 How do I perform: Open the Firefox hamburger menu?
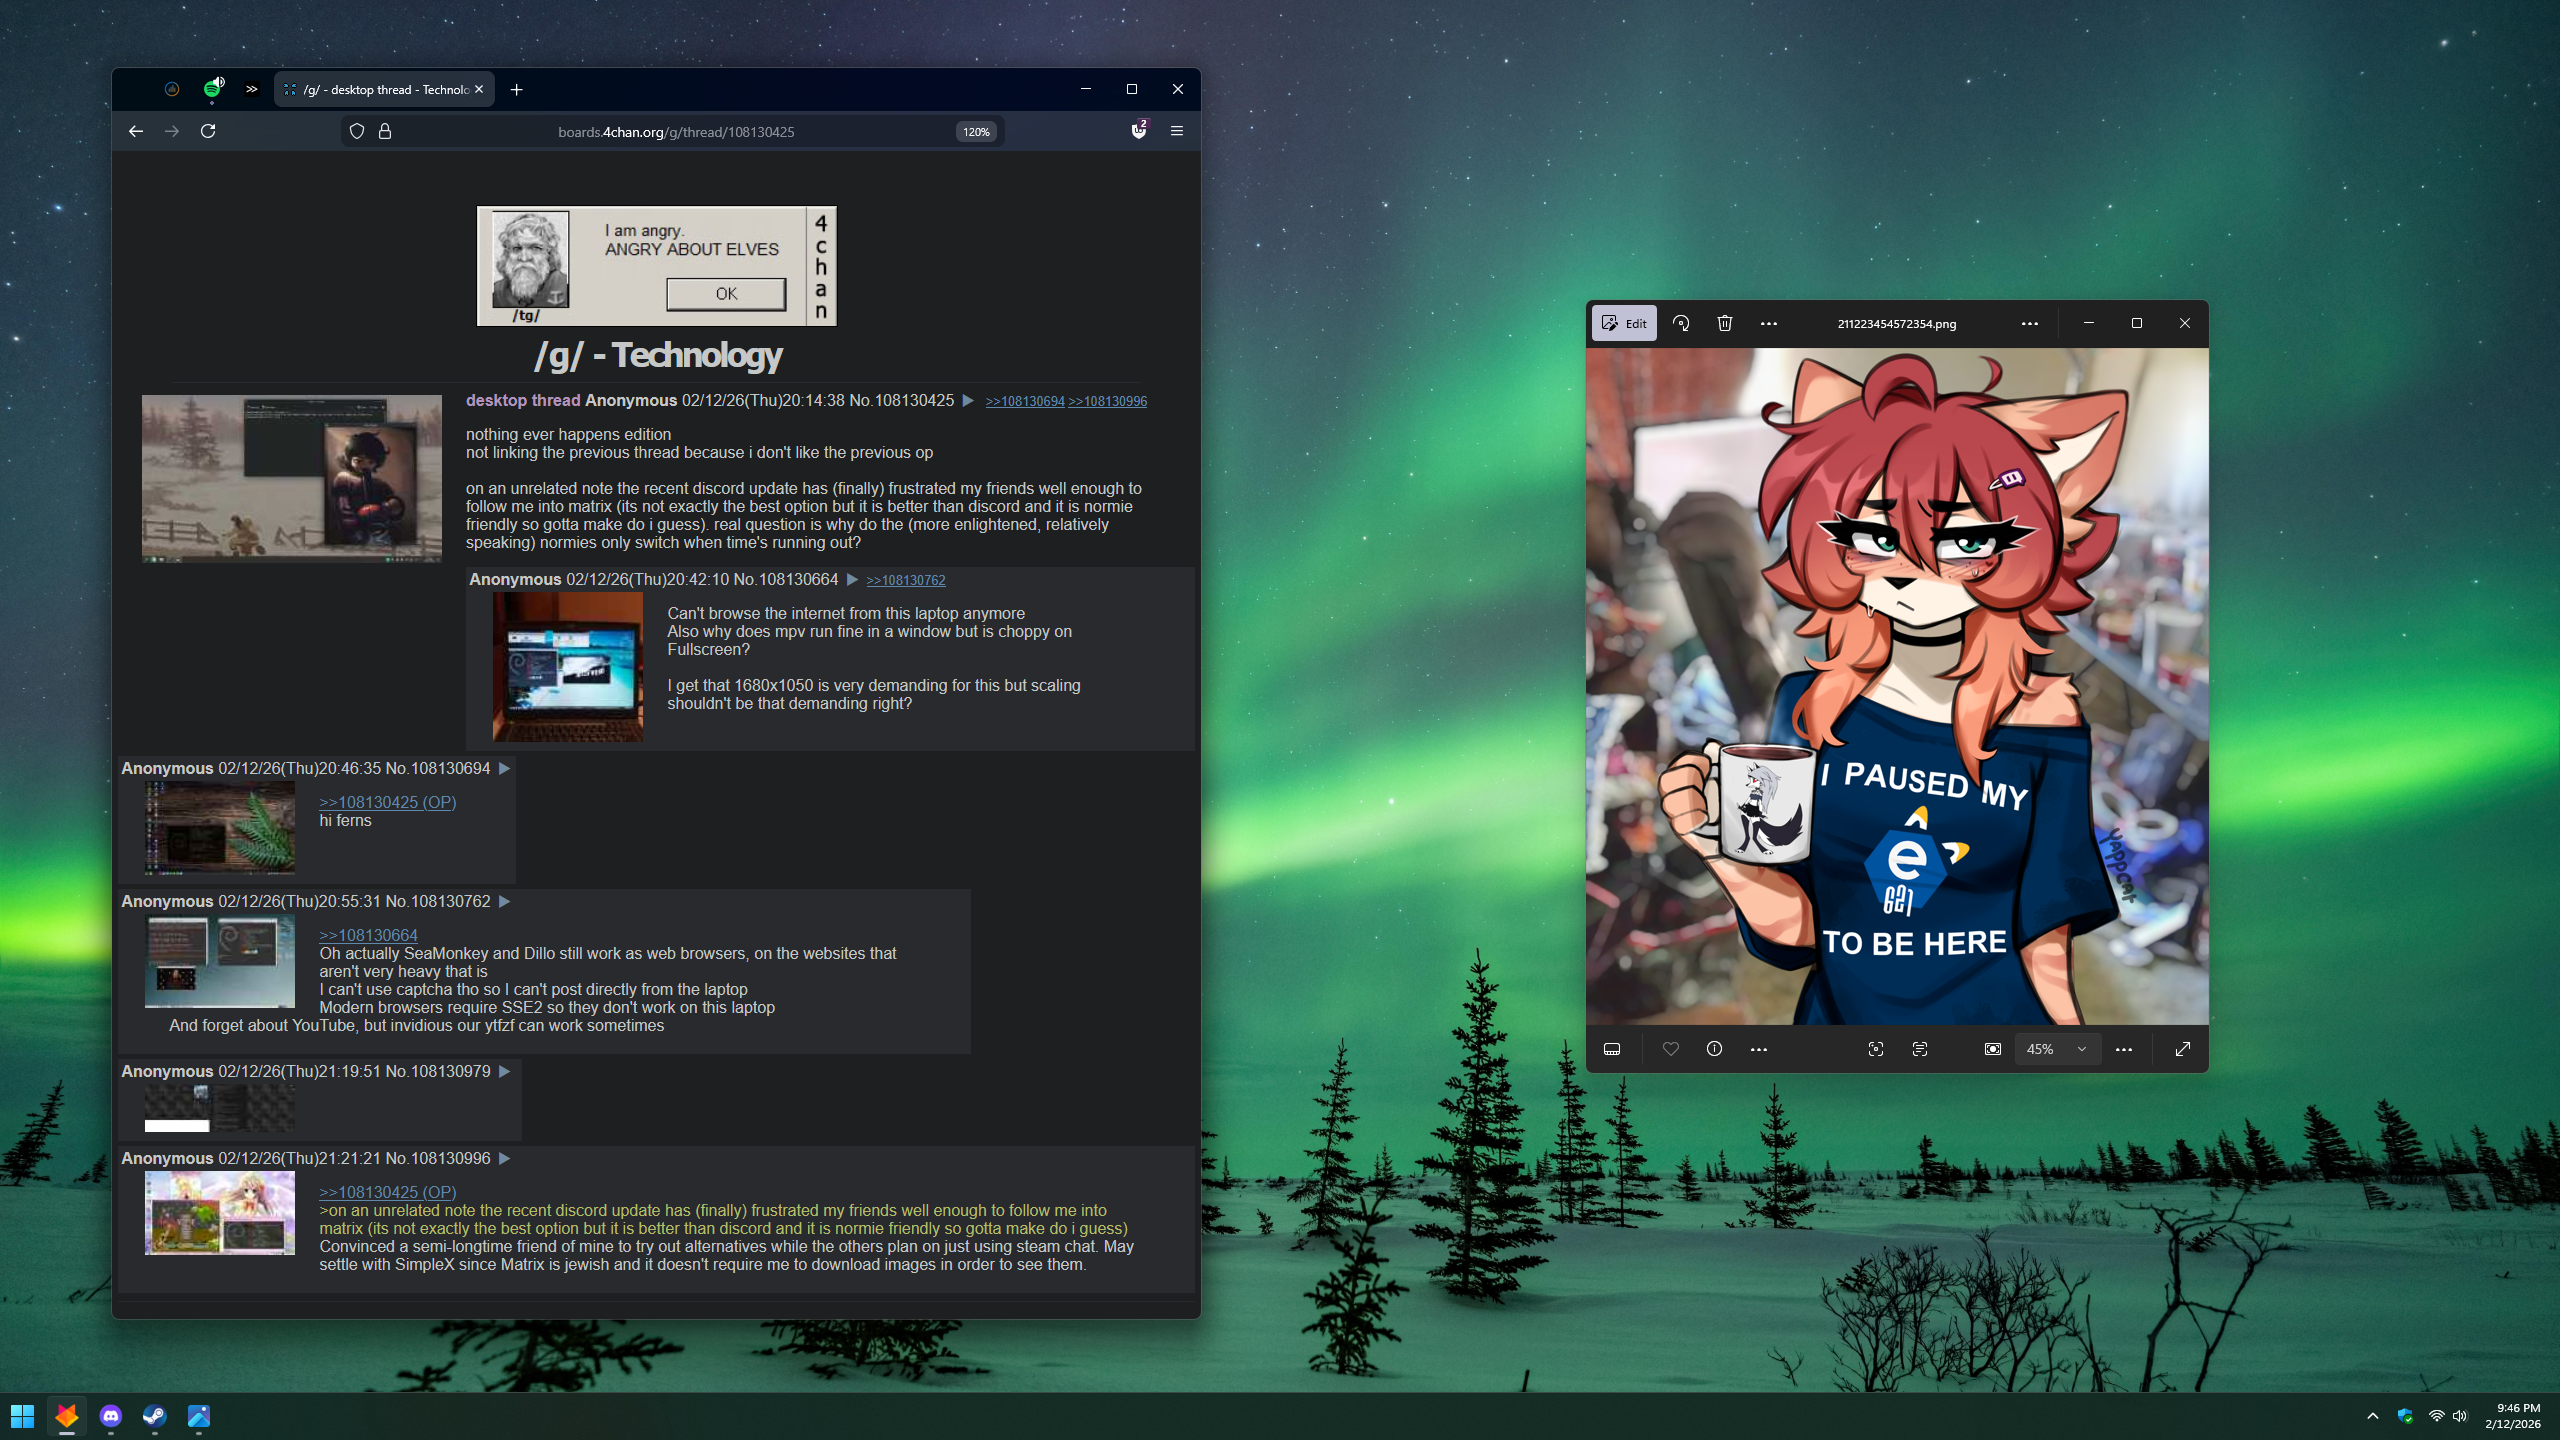[1177, 131]
